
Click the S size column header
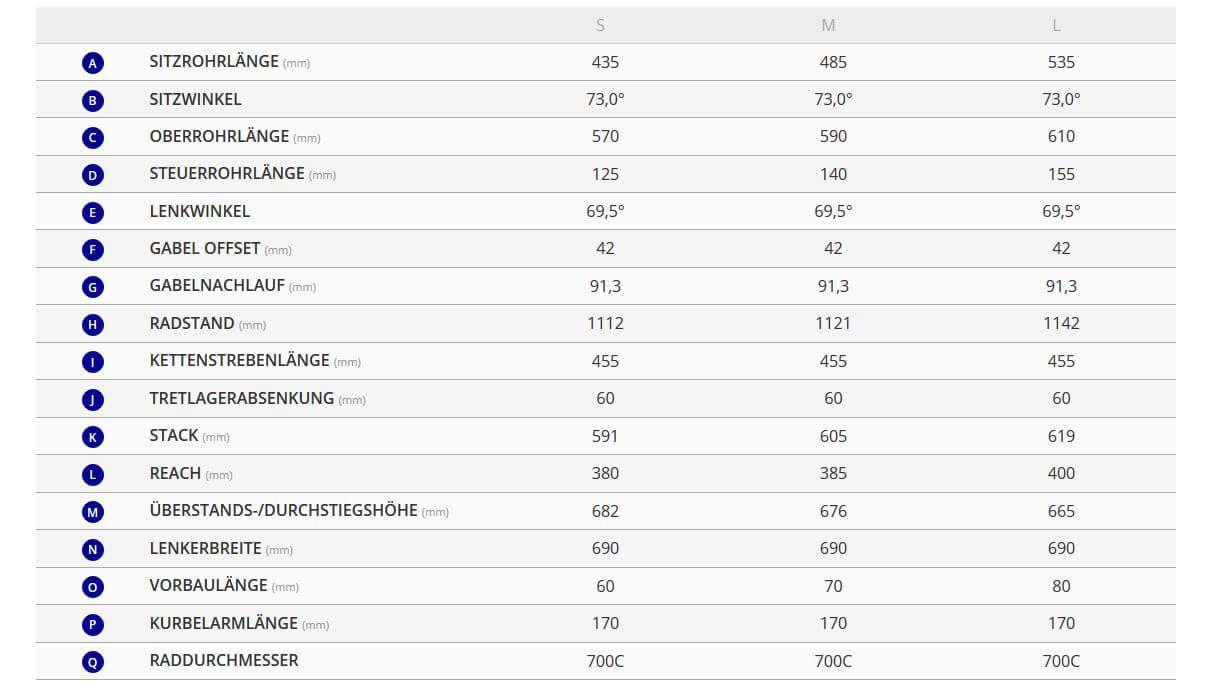(x=601, y=26)
